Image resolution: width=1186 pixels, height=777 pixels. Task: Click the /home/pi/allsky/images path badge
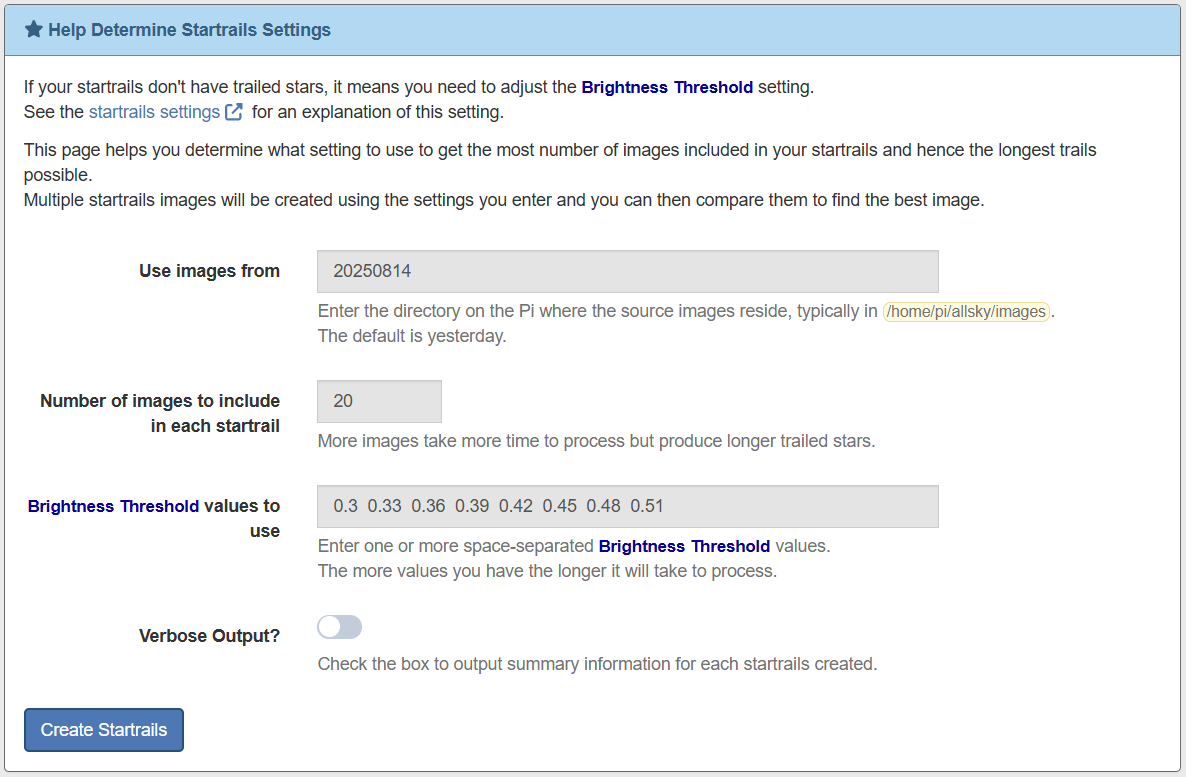[966, 311]
